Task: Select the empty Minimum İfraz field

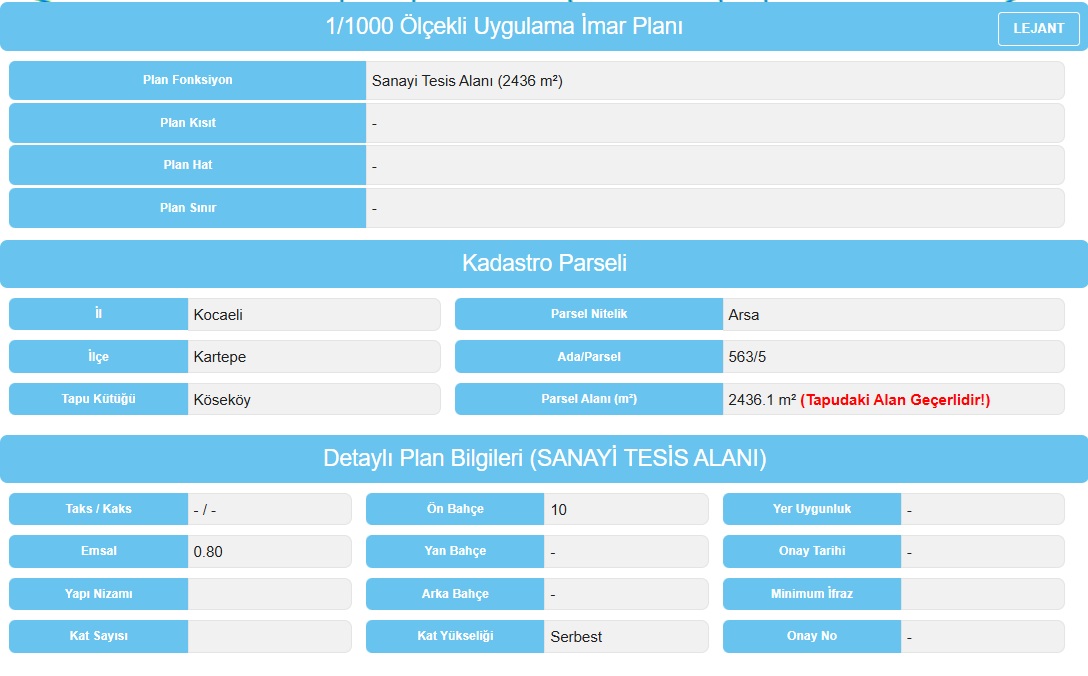Action: [981, 594]
